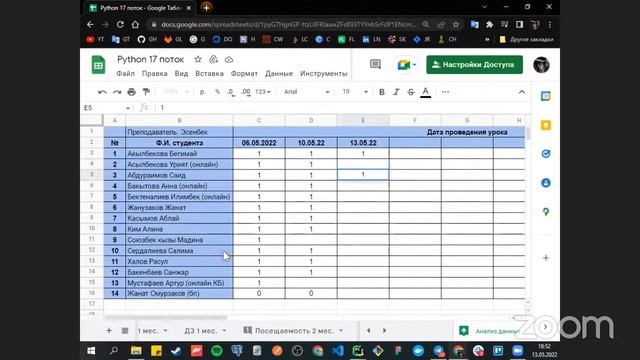Toggle italic formatting

pyautogui.click(x=396, y=92)
